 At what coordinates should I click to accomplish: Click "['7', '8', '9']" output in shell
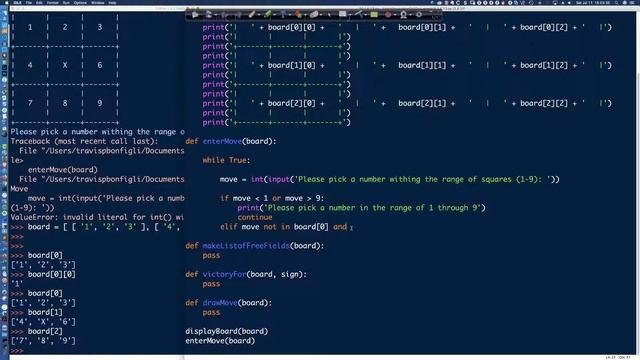pyautogui.click(x=43, y=341)
